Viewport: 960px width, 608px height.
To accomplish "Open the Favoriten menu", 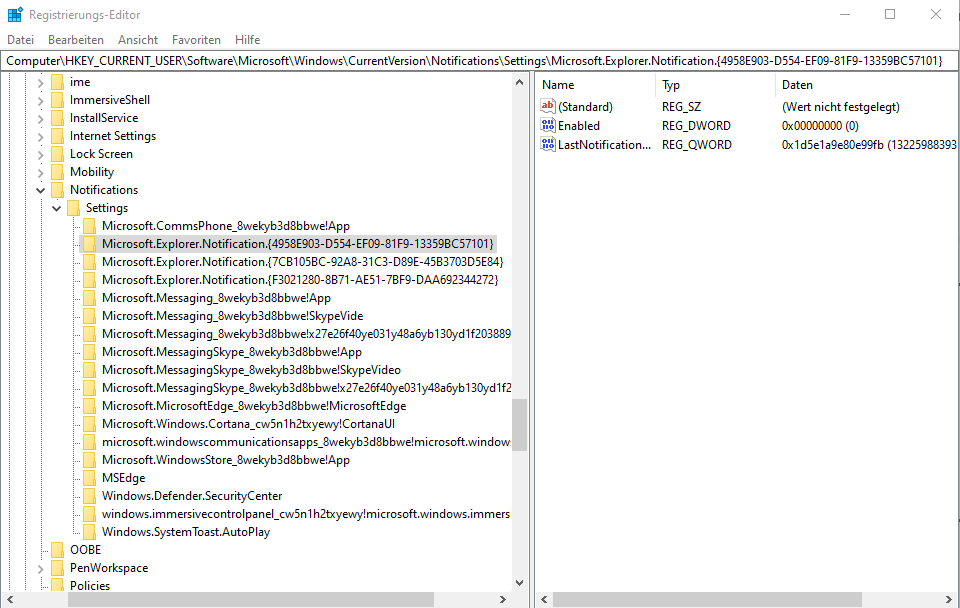I will [x=196, y=40].
